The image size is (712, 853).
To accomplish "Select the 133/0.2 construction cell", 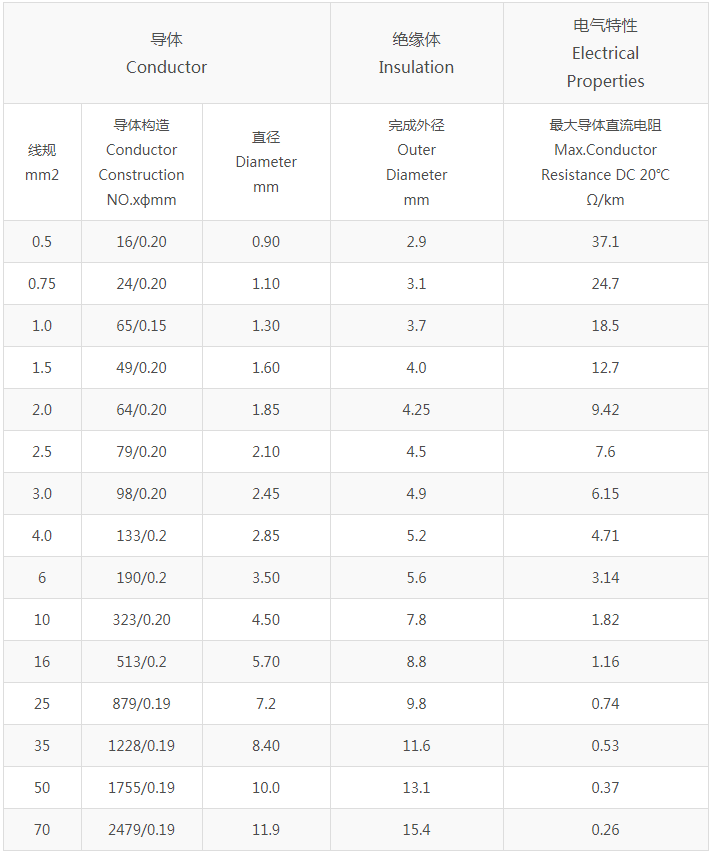I will tap(141, 536).
